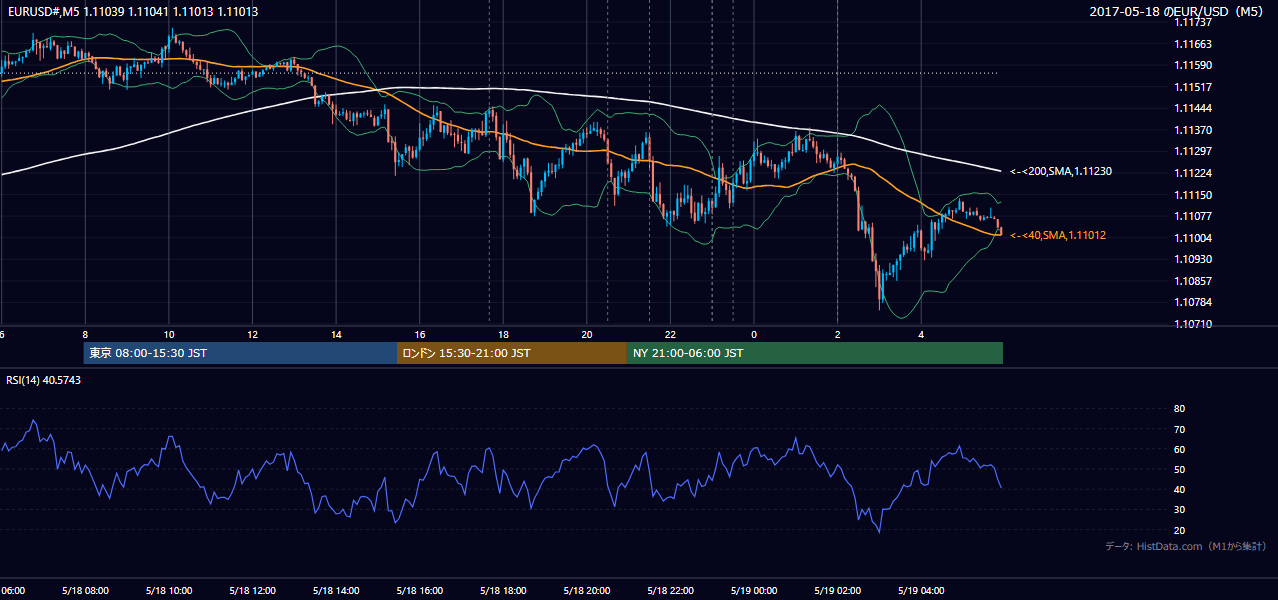The image size is (1278, 600).
Task: Click RSI scale level 60
Action: (1180, 449)
